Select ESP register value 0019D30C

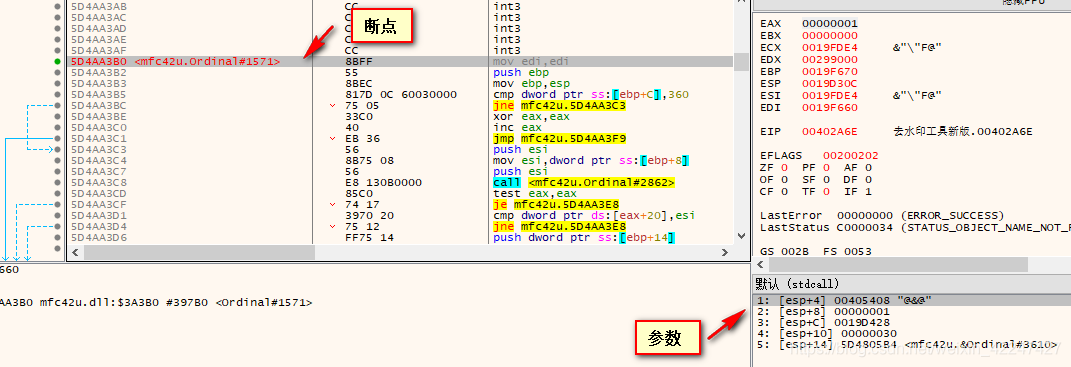point(830,83)
